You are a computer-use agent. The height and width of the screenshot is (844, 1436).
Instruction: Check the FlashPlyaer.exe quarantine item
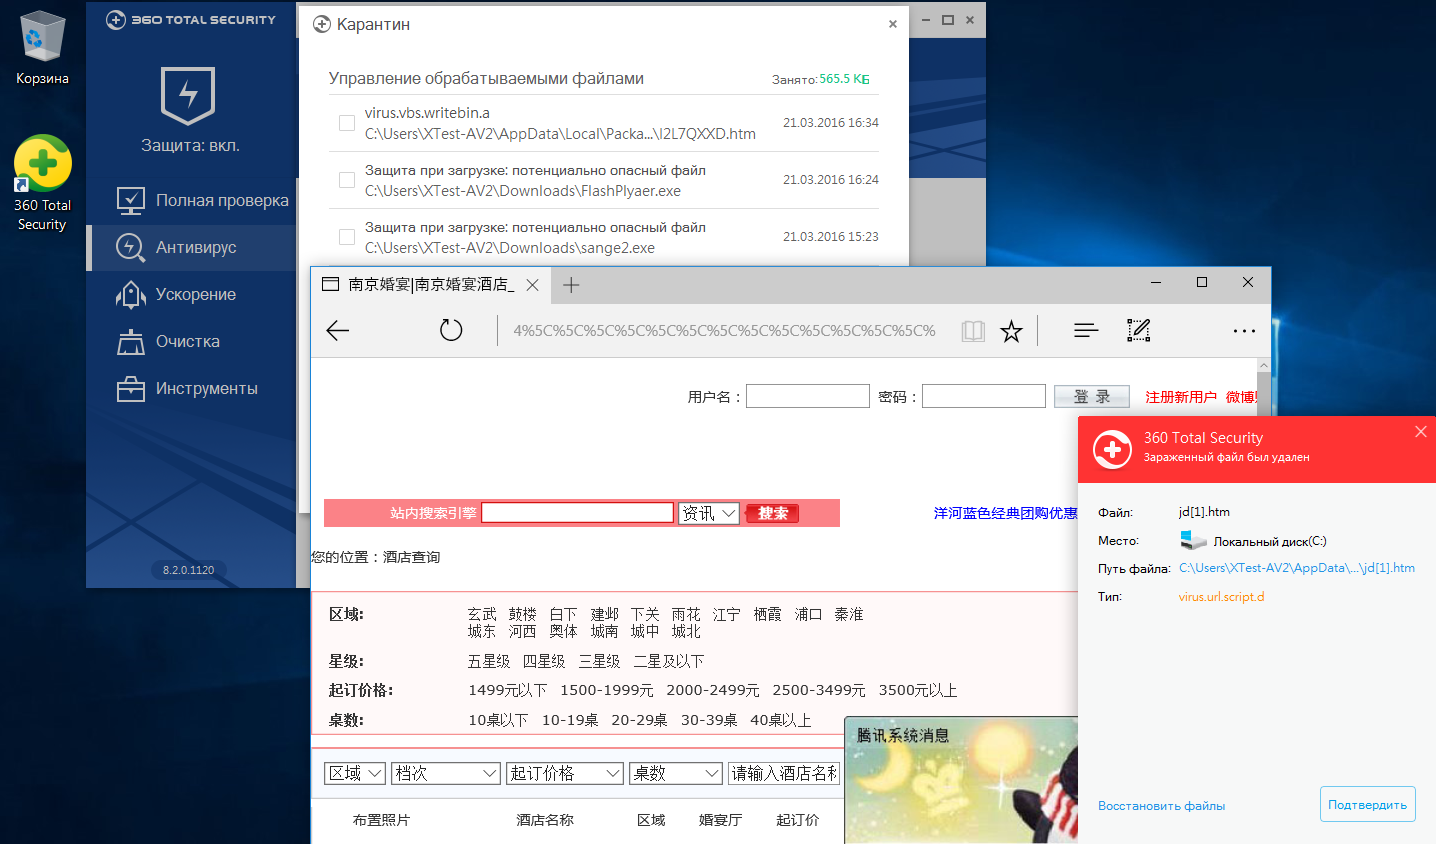coord(347,180)
